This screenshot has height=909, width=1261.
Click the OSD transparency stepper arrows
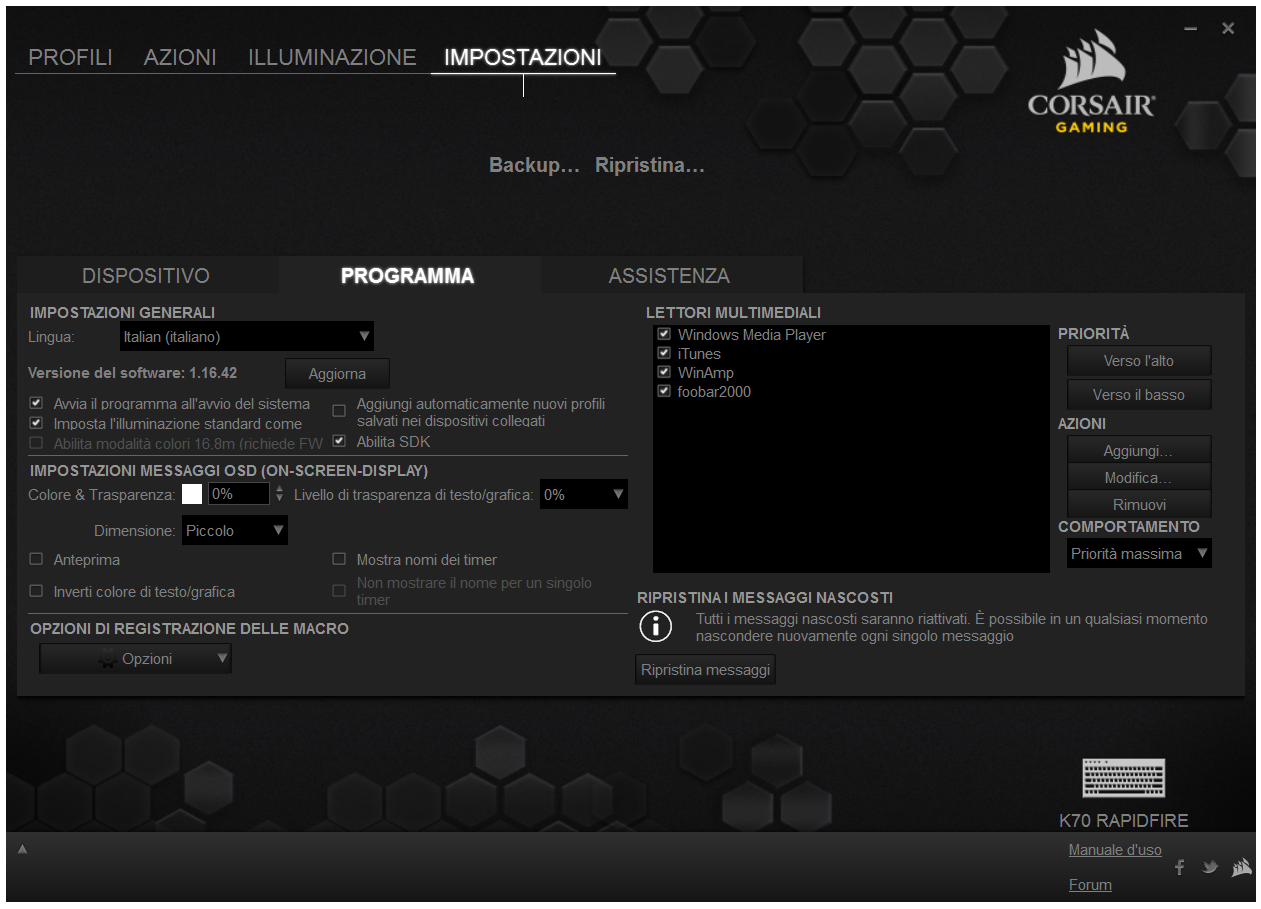[x=280, y=494]
